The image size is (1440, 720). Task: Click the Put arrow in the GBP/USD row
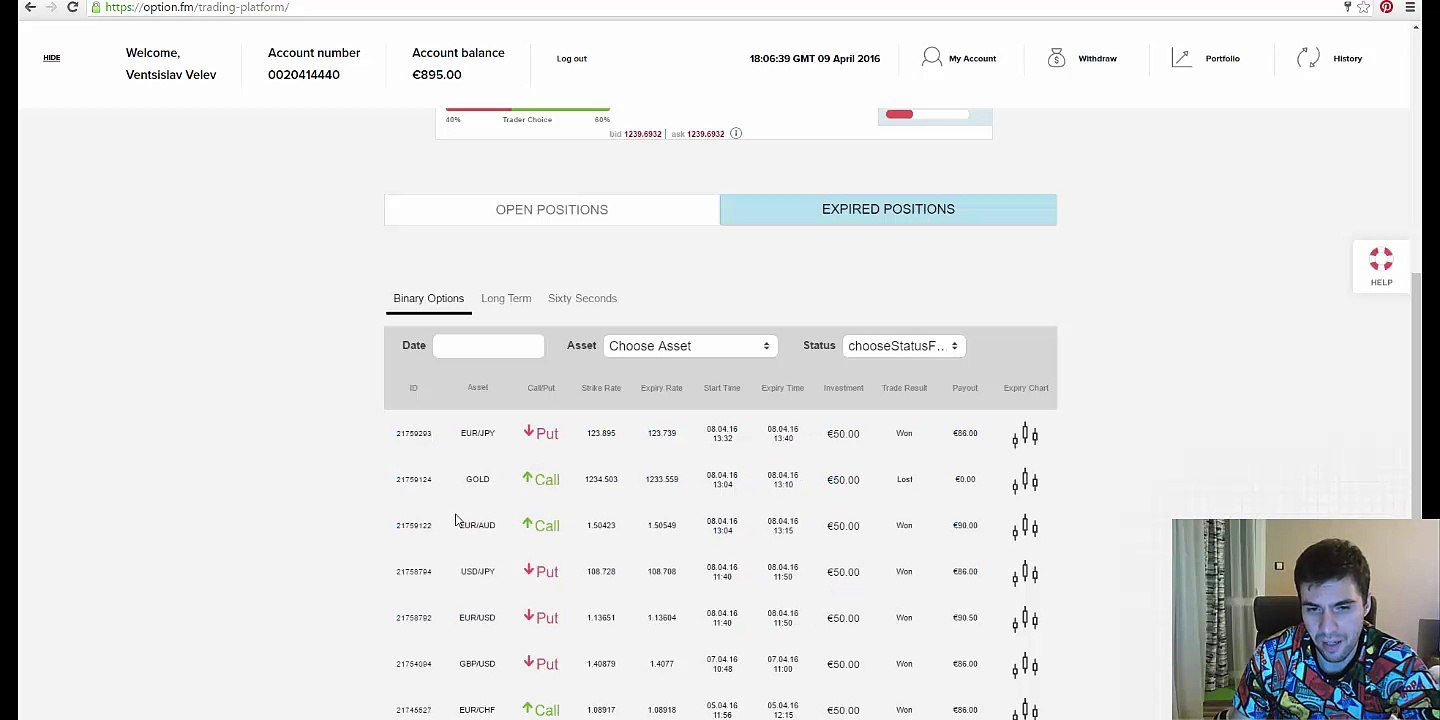click(528, 662)
